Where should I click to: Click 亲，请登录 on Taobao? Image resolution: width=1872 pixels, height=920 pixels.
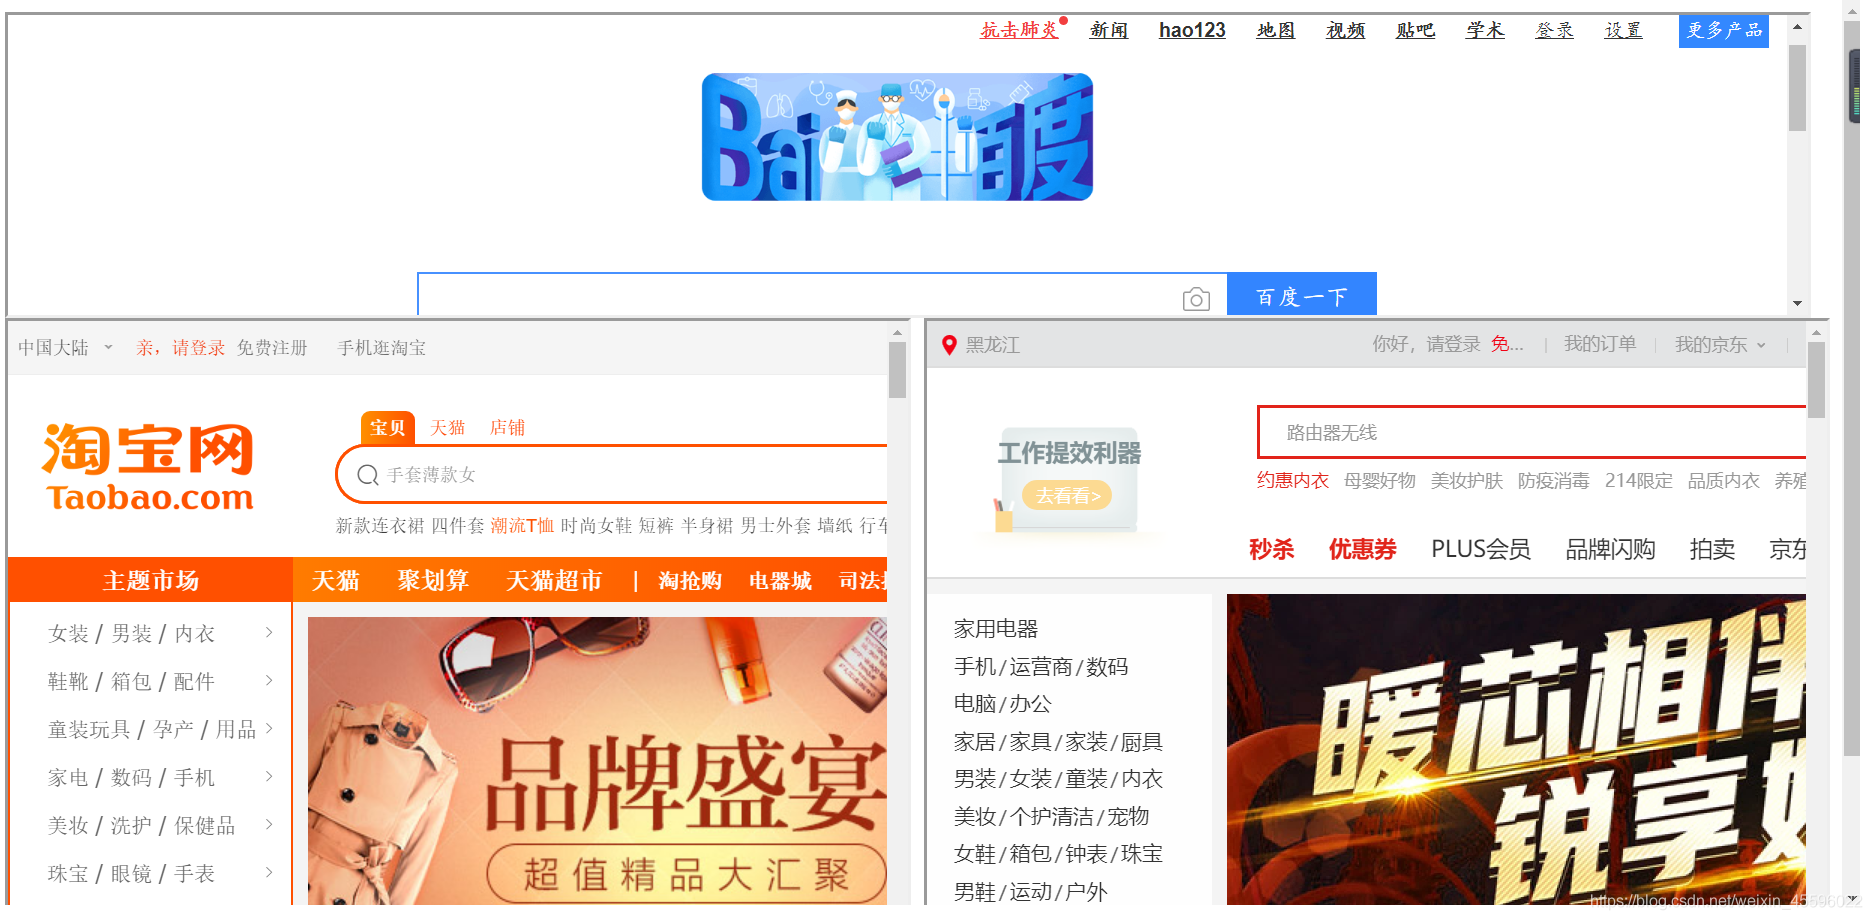click(x=181, y=348)
